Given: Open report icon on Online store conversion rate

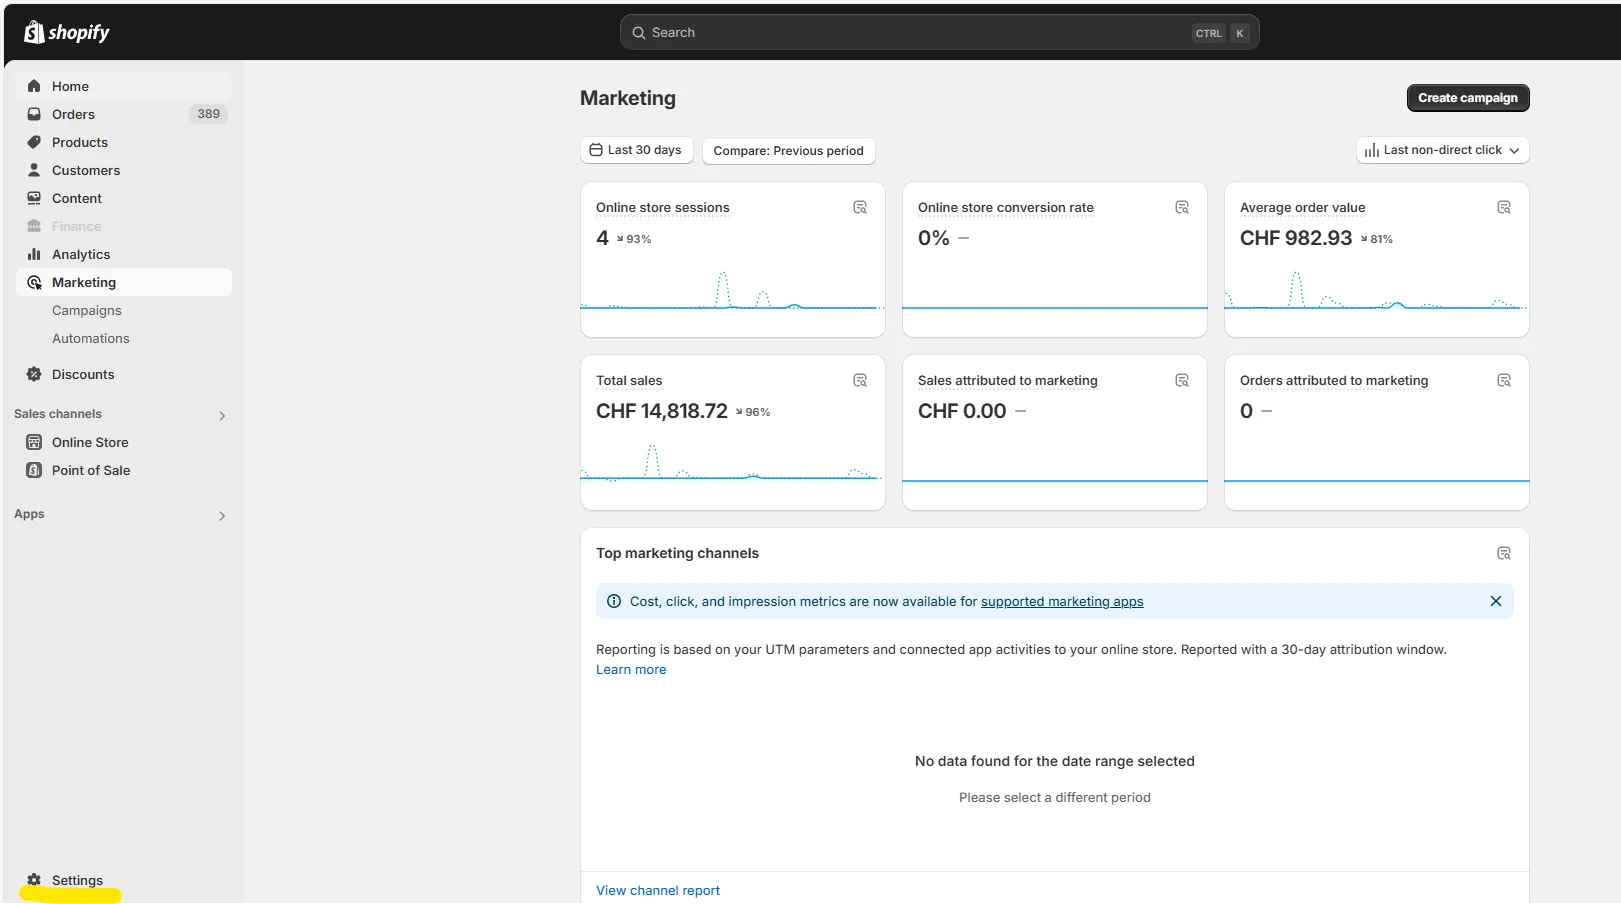Looking at the screenshot, I should (x=1181, y=207).
